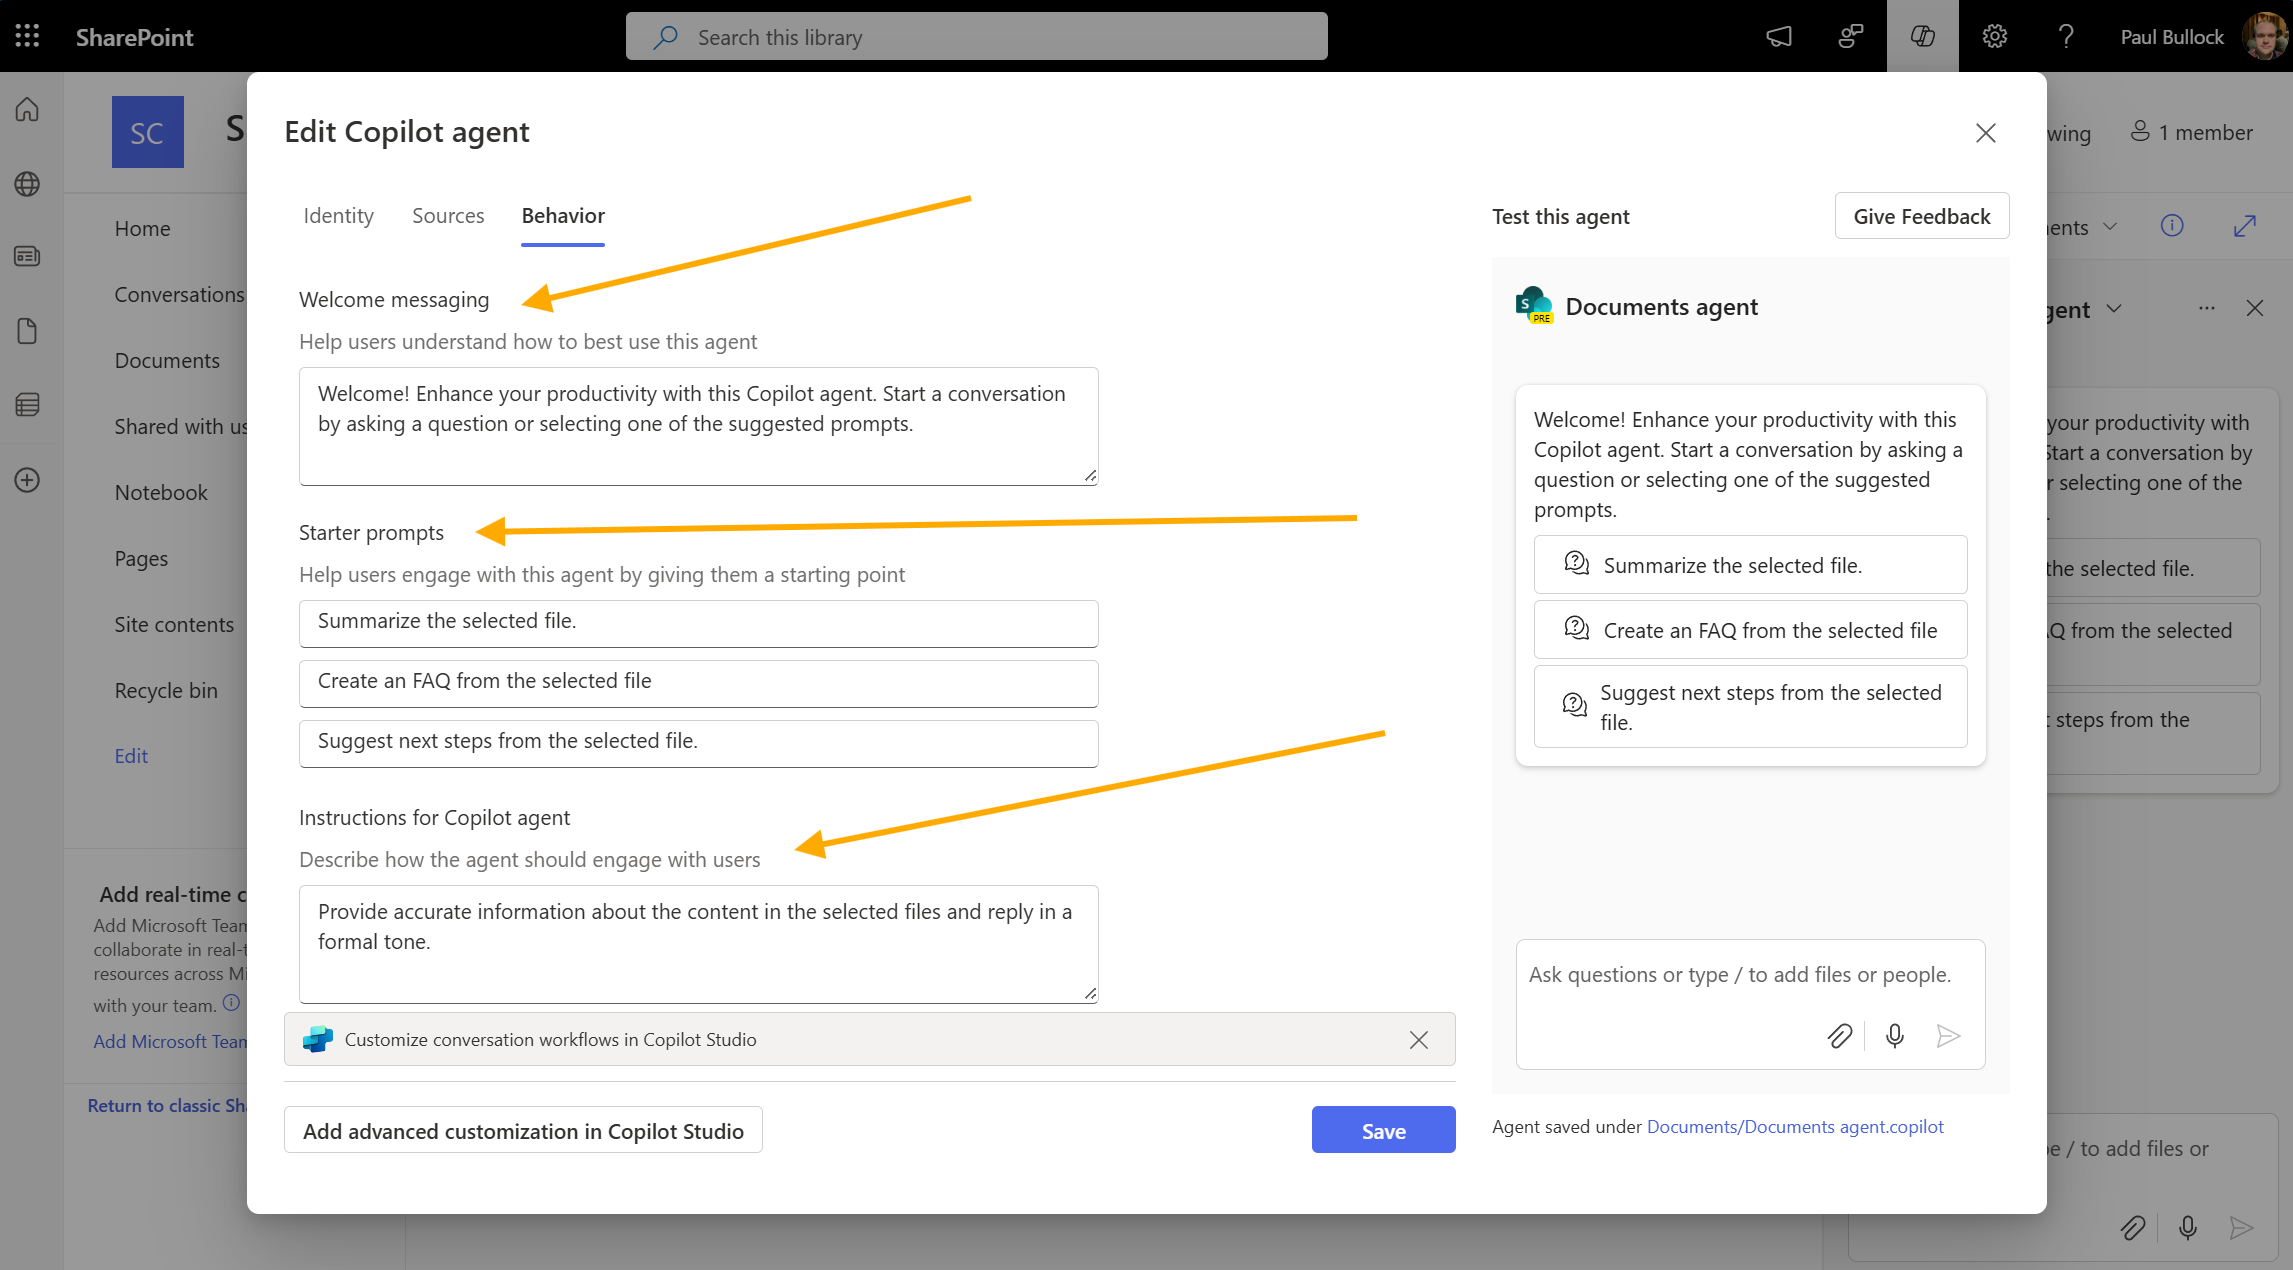Open SharePoint settings with the gear icon

tap(1994, 36)
